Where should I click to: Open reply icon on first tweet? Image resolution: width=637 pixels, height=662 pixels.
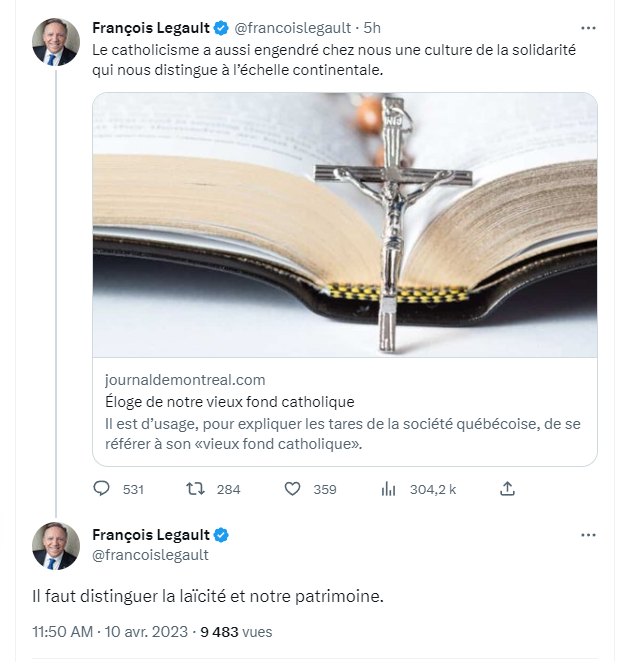[101, 488]
